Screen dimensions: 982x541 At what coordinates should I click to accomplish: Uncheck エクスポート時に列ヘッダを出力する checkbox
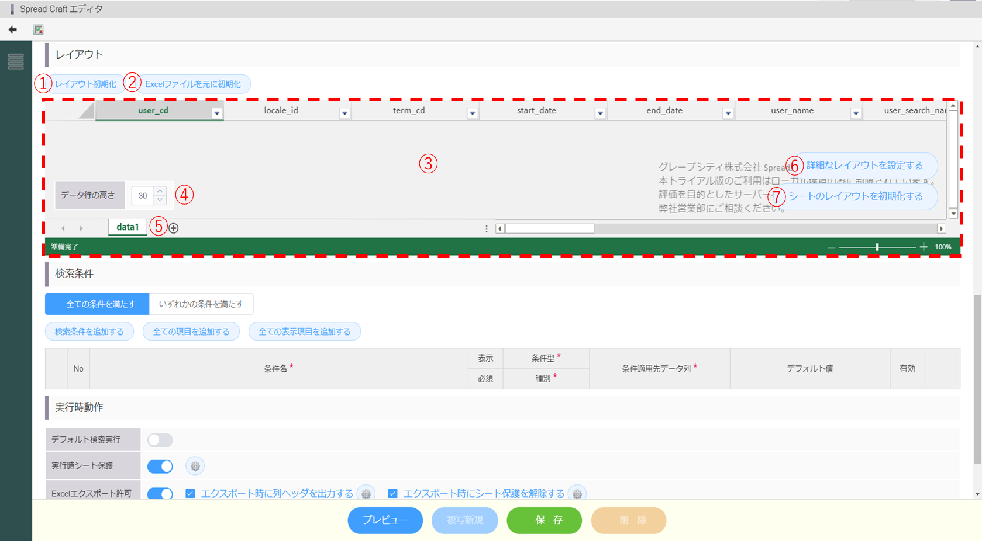[191, 493]
